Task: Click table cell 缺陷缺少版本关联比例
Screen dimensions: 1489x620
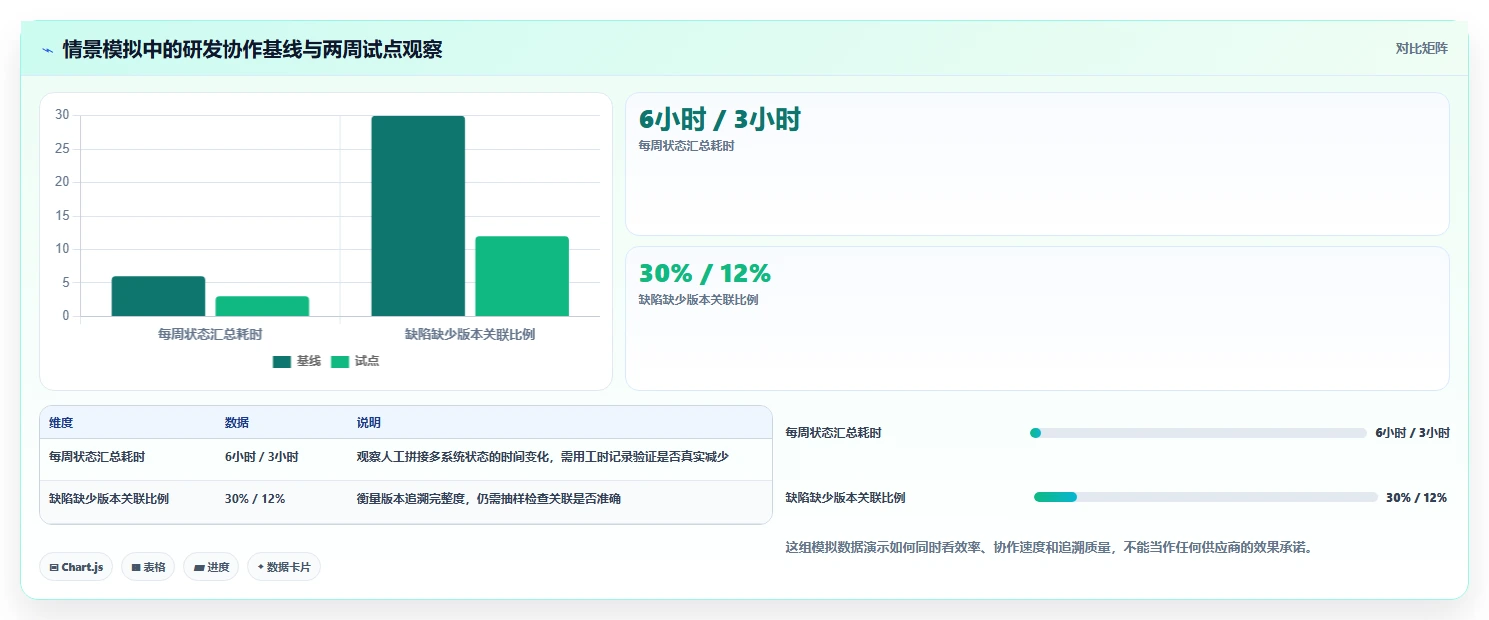Action: click(x=109, y=498)
